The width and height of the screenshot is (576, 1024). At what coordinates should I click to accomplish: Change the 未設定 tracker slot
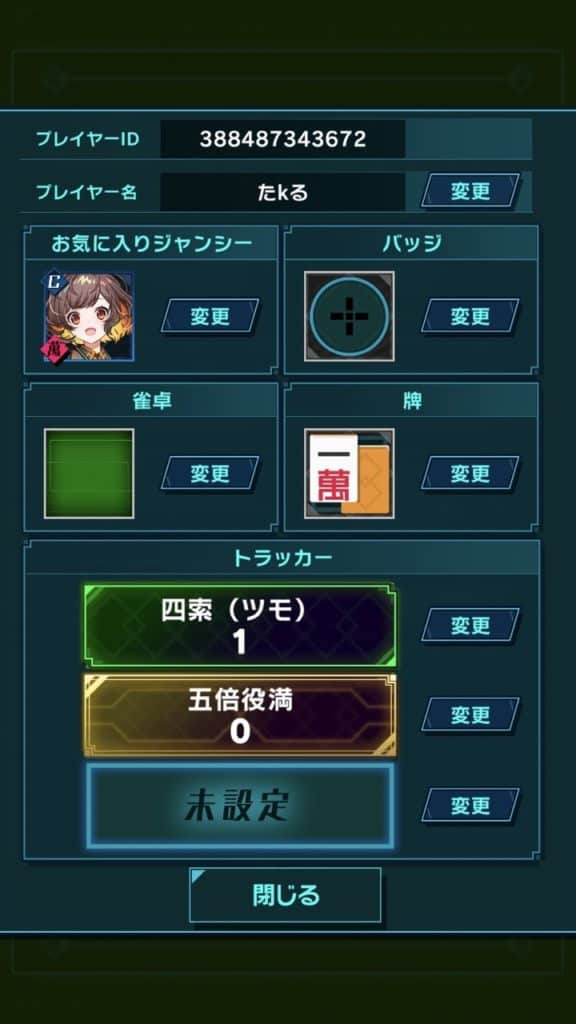coord(470,805)
